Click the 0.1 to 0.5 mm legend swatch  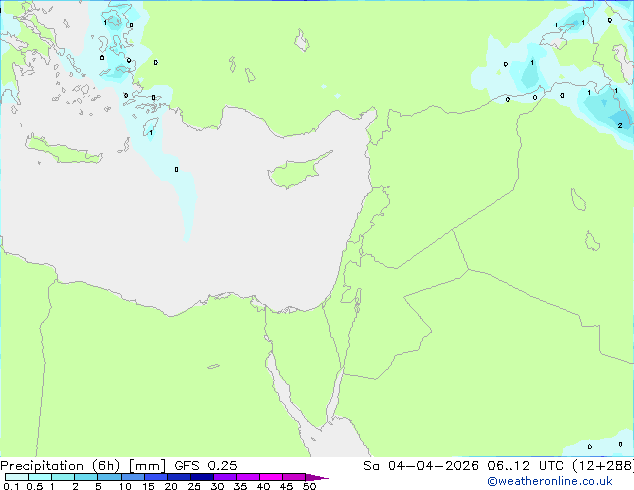tap(17, 477)
